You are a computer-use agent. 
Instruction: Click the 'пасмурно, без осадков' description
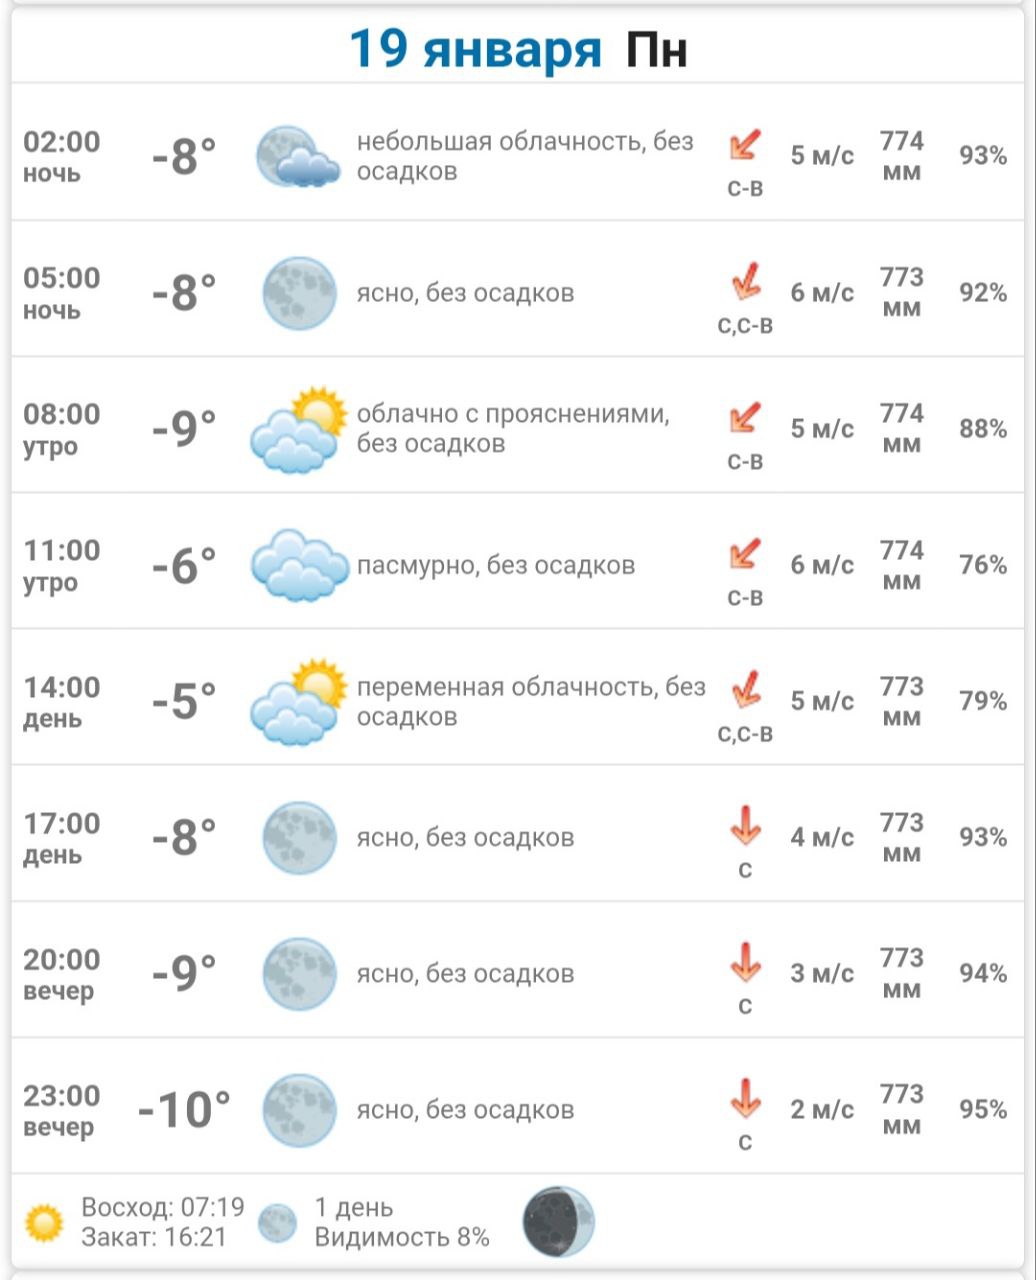496,566
